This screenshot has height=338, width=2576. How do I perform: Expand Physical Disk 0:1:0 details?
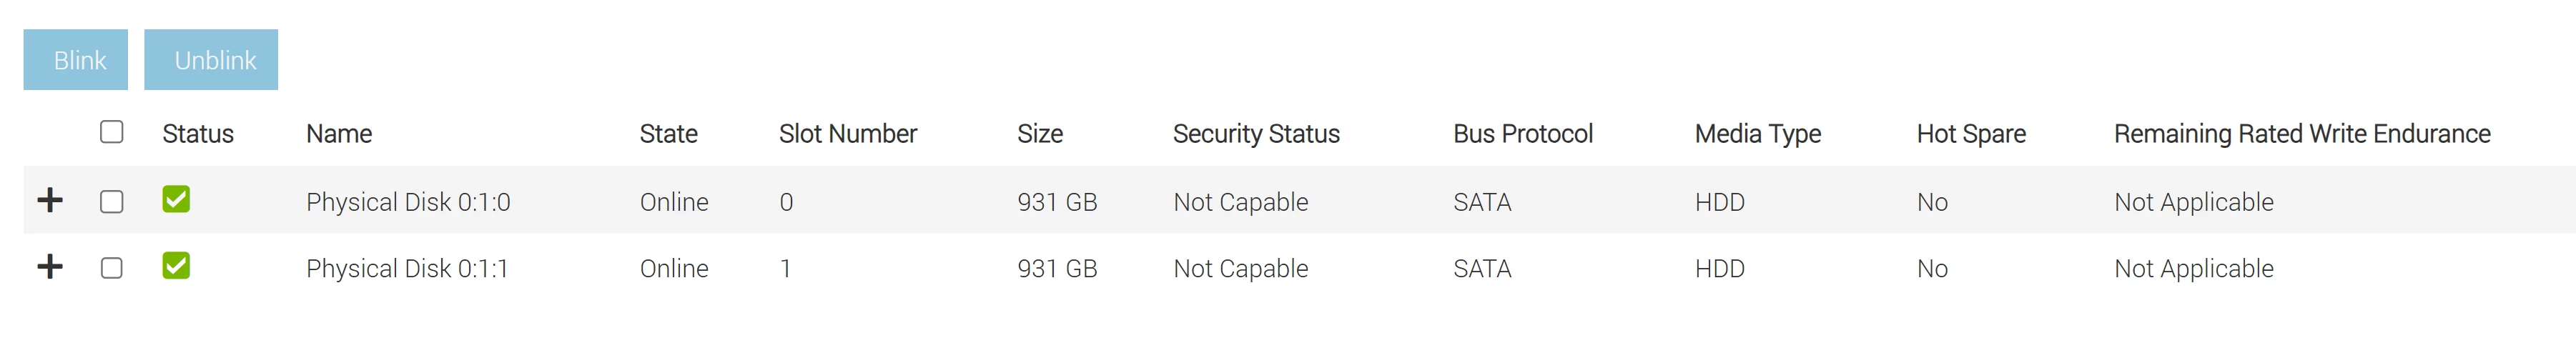point(50,200)
